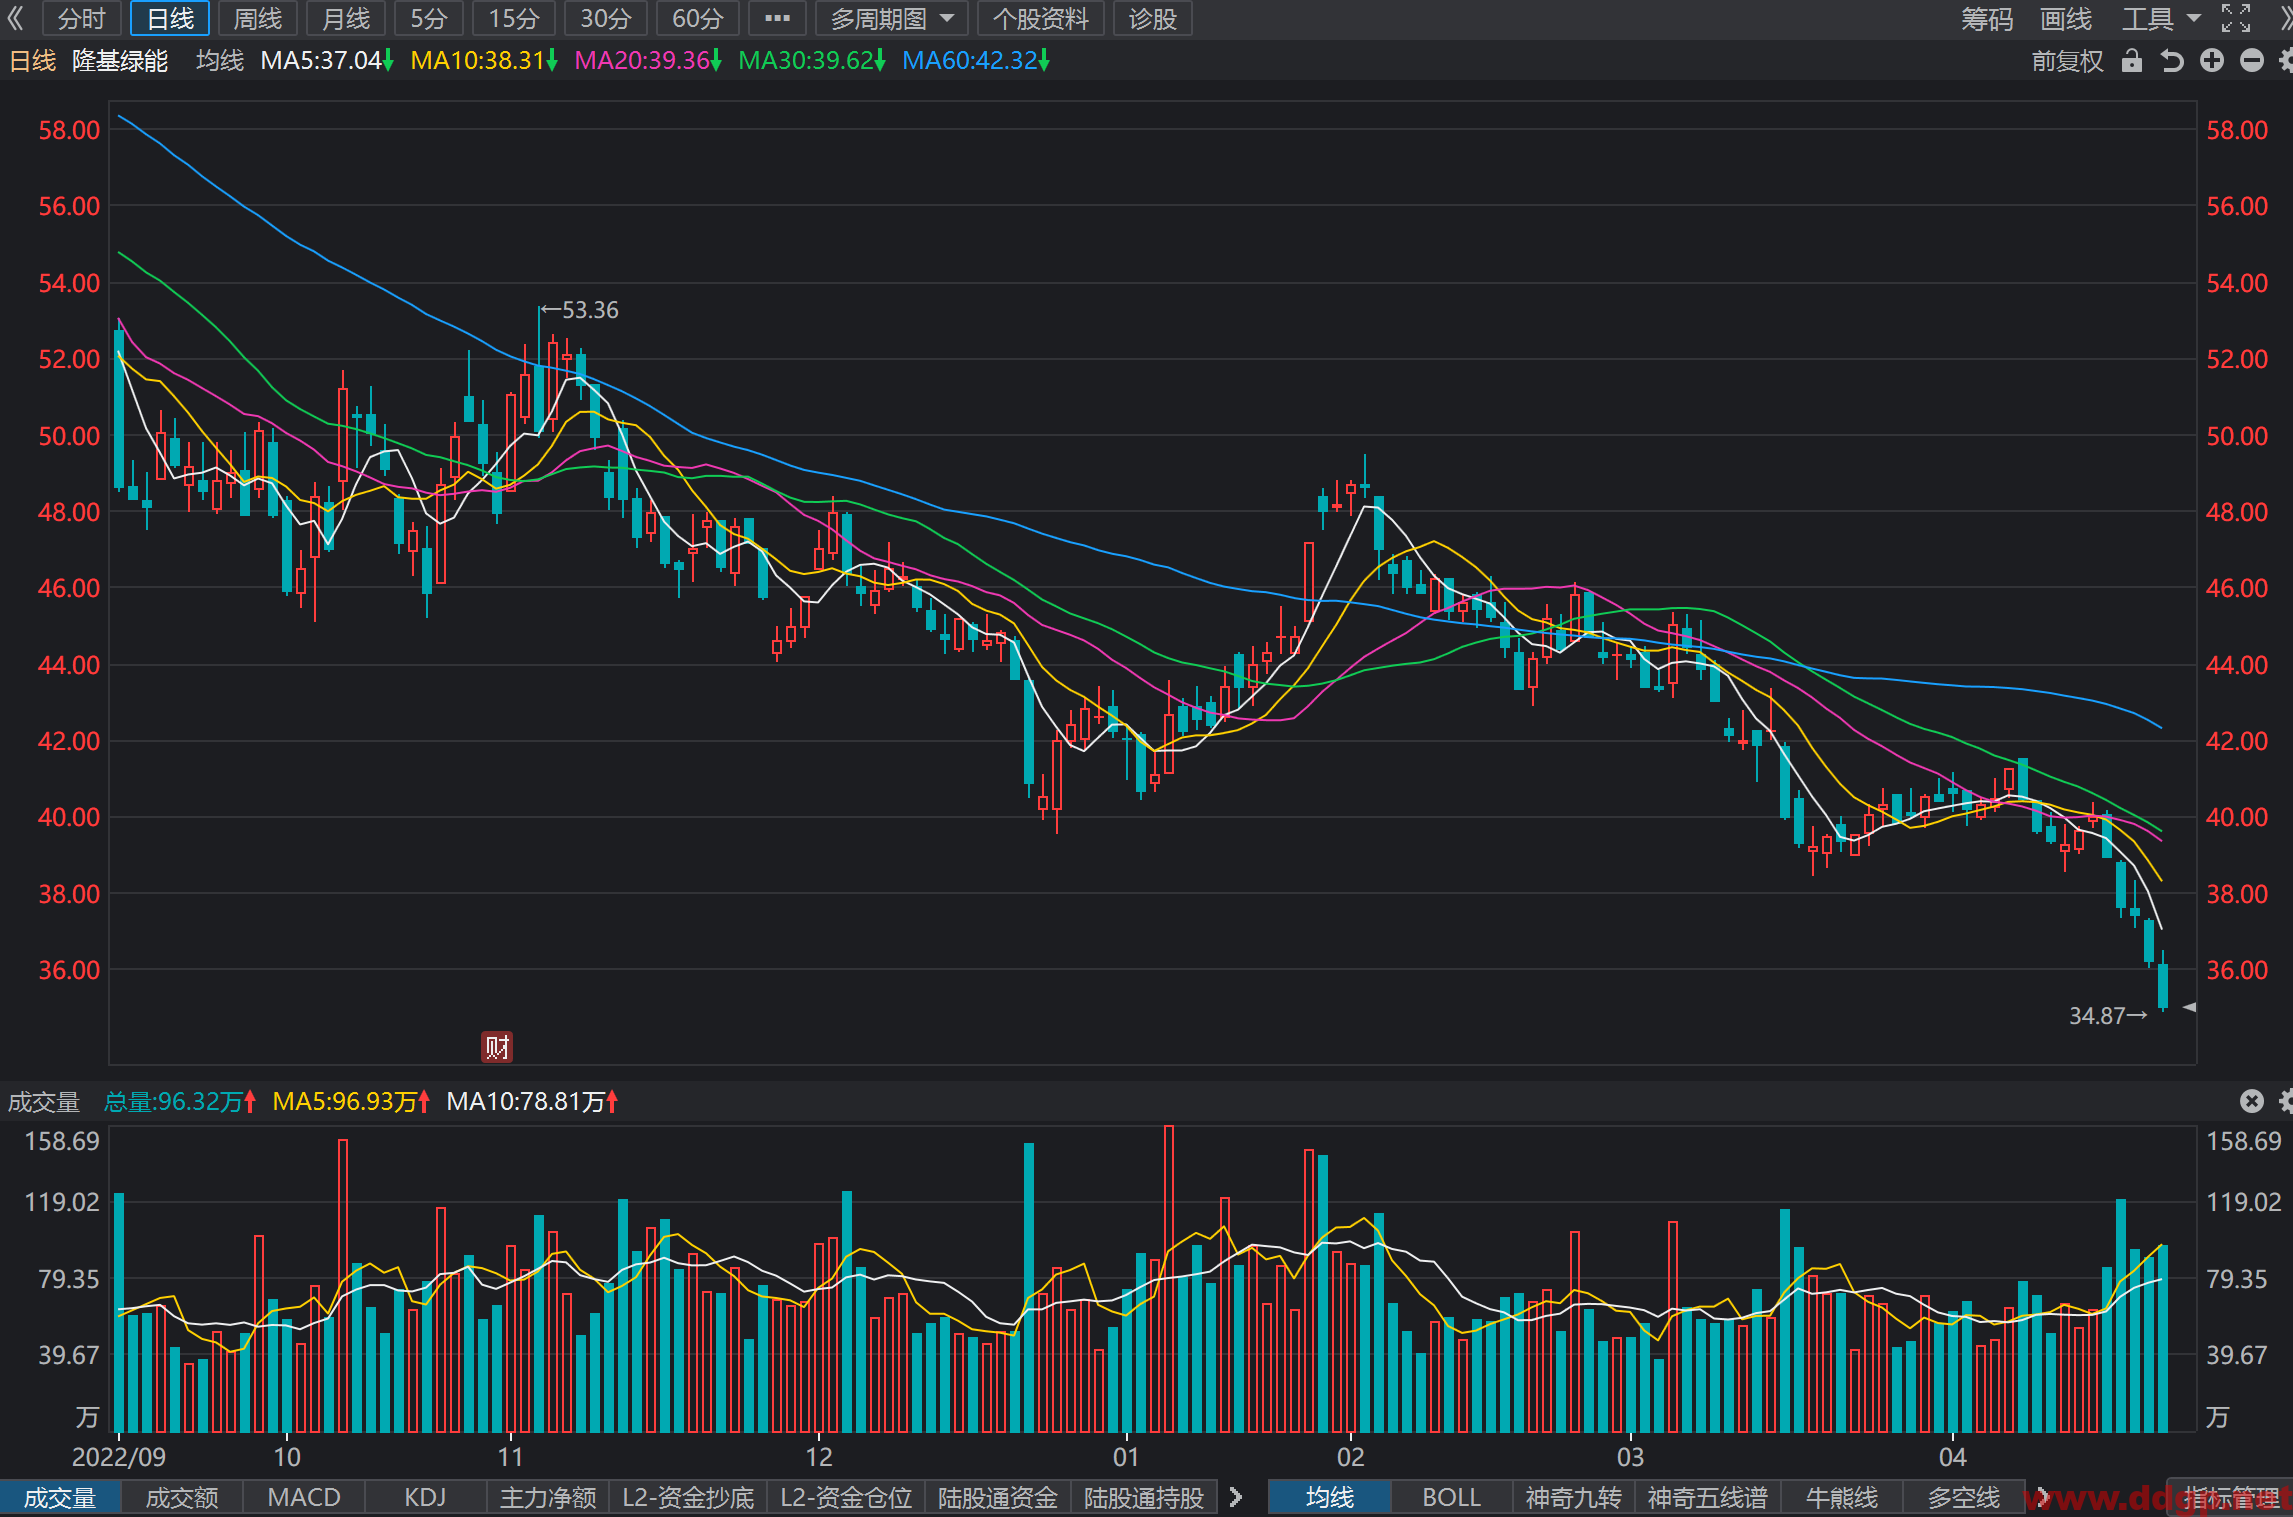Select the 陆股通持股 indicator tab
The width and height of the screenshot is (2293, 1517).
point(1144,1498)
